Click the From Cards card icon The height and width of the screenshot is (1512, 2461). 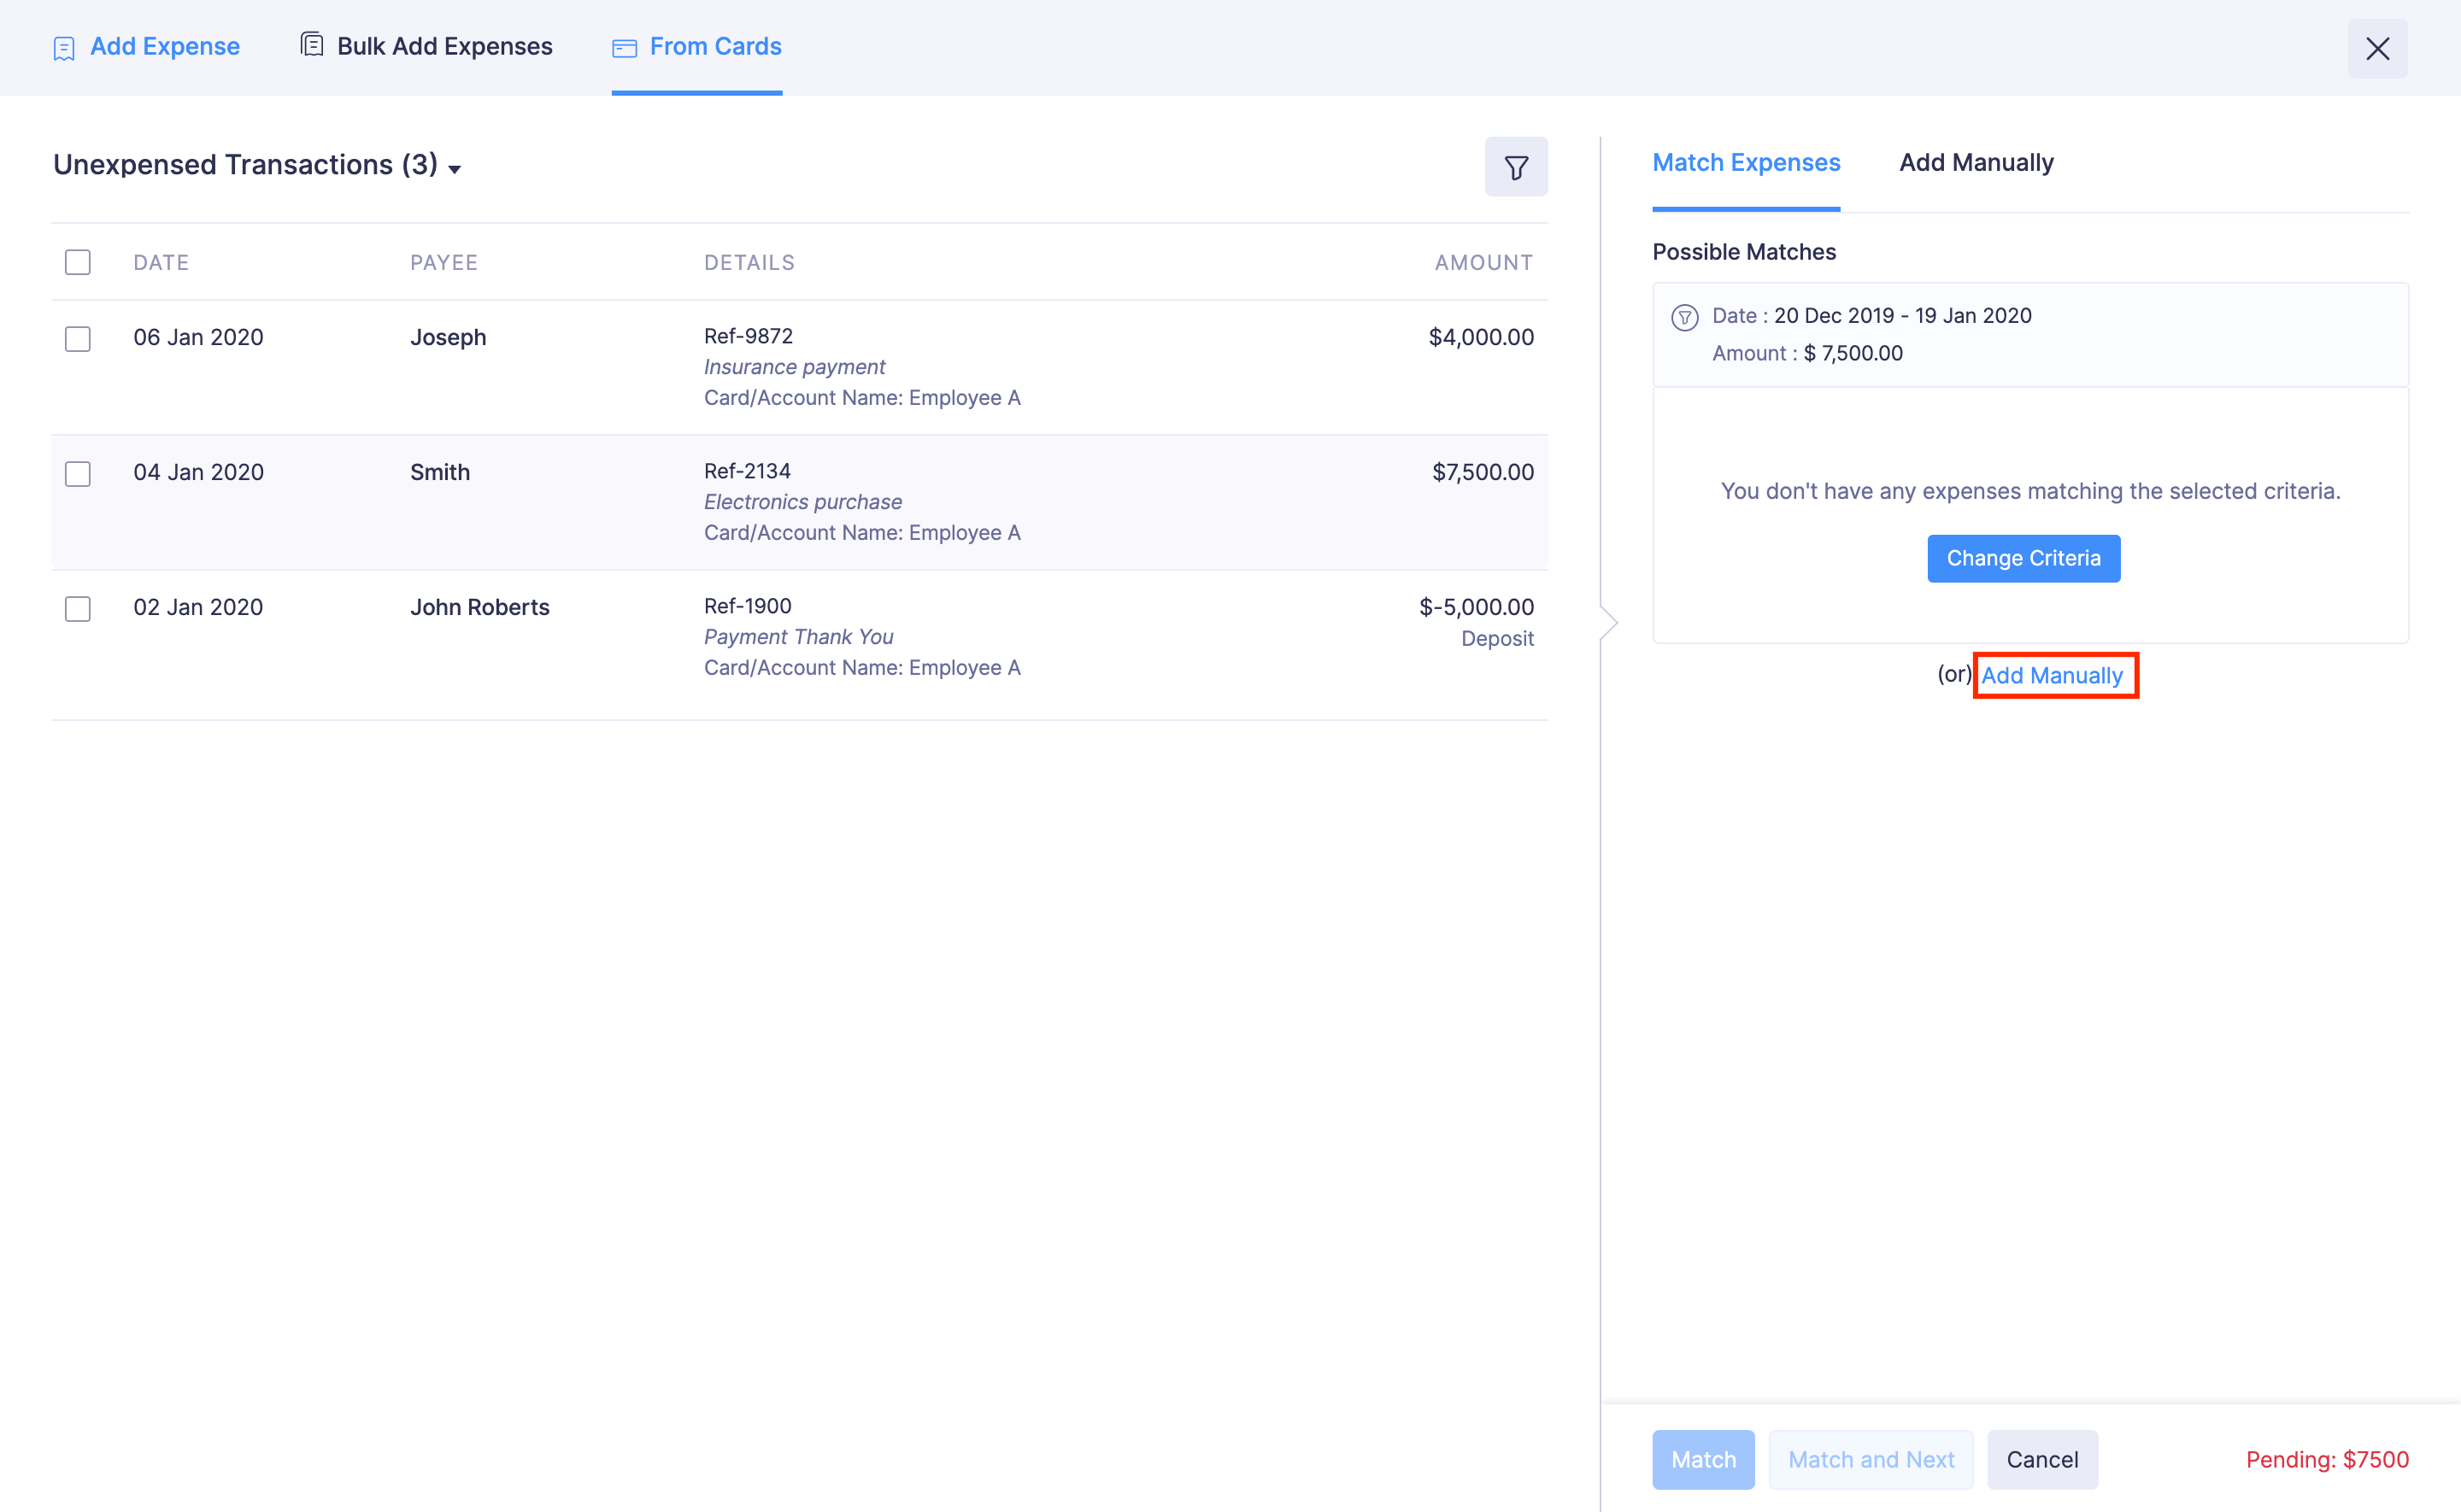tap(625, 47)
